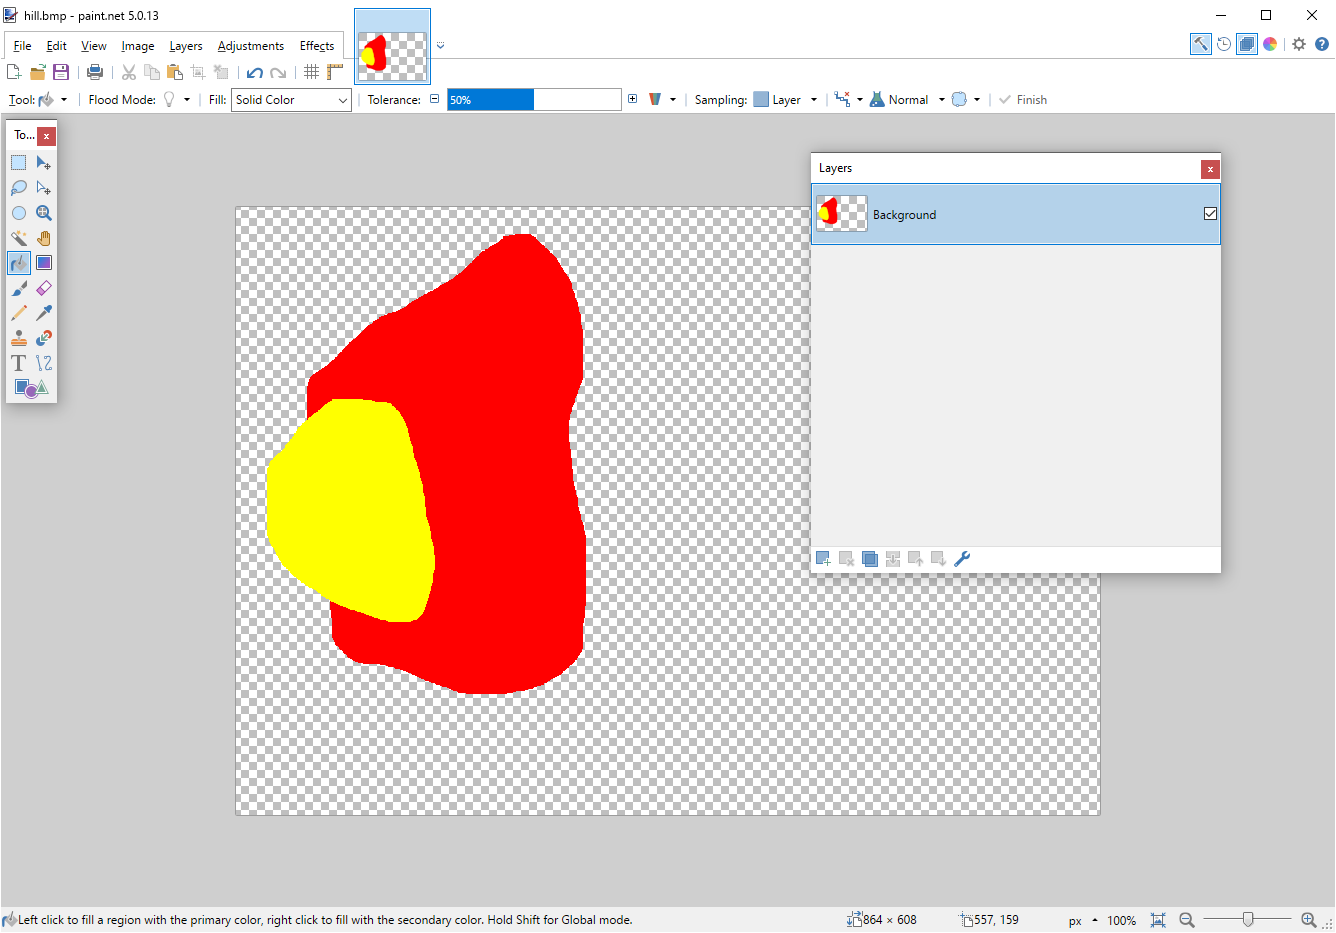Open layer properties wrench icon
Image resolution: width=1336 pixels, height=933 pixels.
(962, 559)
